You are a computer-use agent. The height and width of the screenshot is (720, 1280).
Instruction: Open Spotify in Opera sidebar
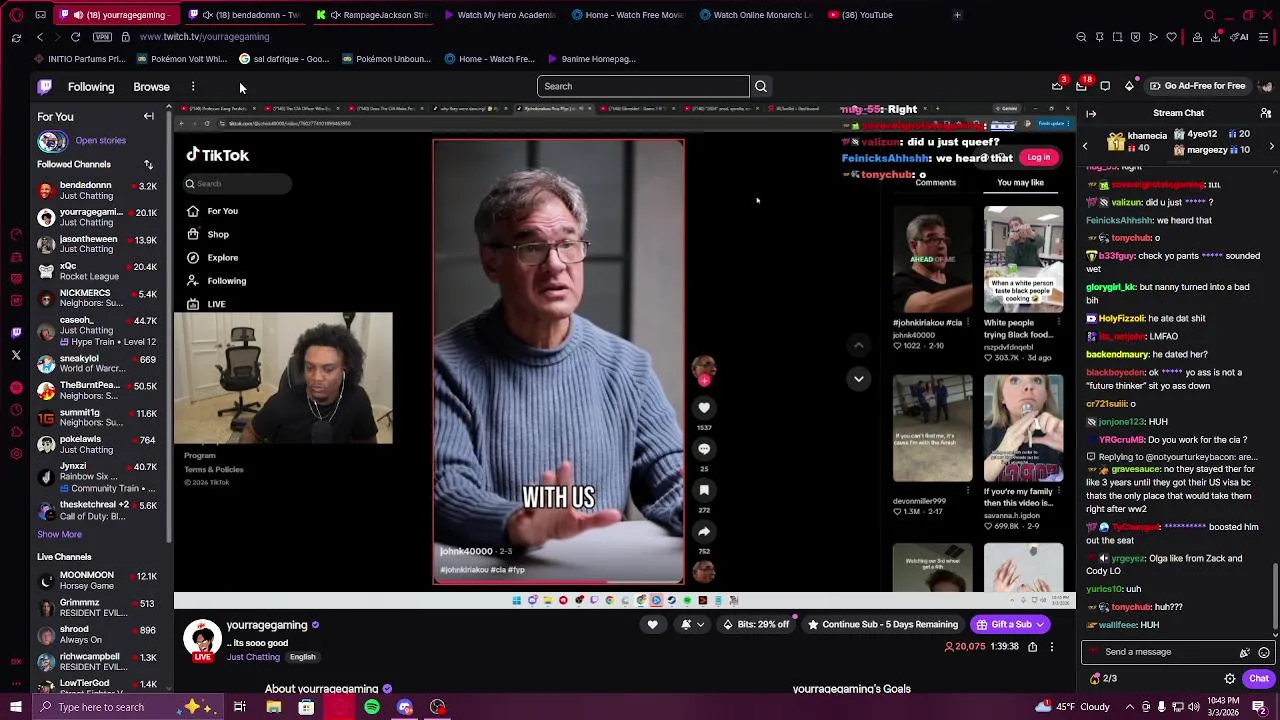[16, 387]
